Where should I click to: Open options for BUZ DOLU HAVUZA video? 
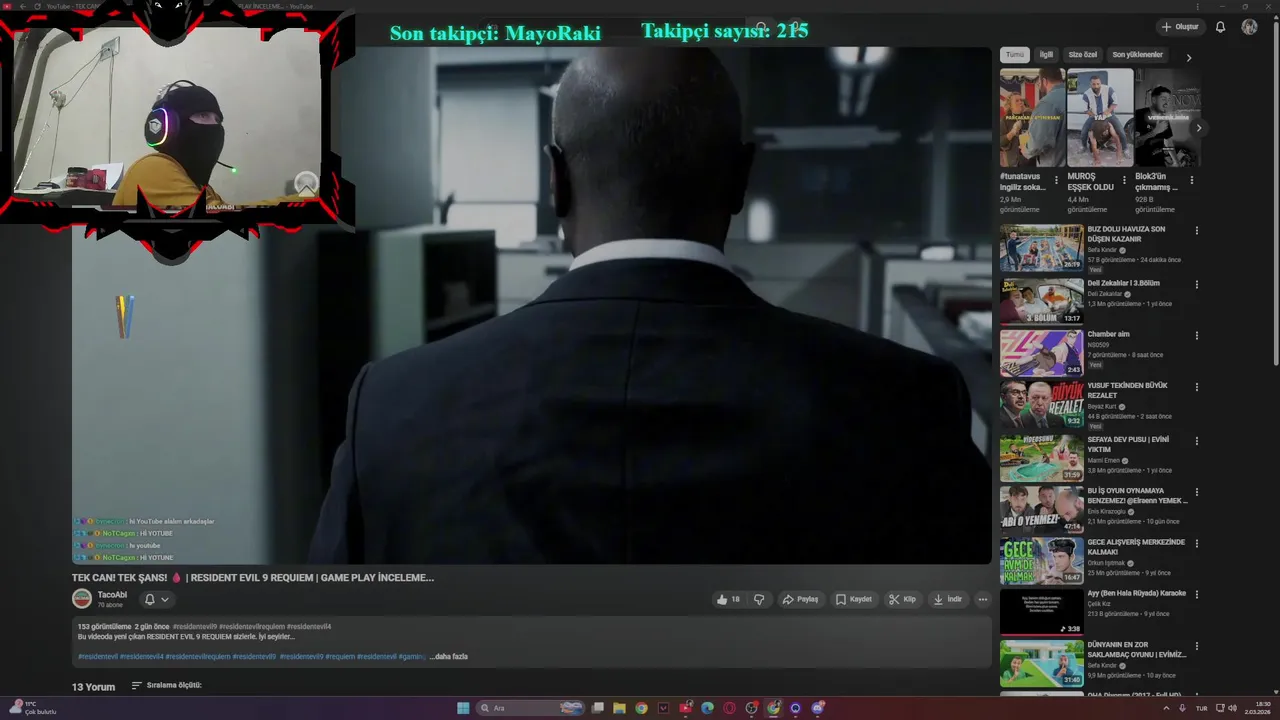(x=1197, y=231)
